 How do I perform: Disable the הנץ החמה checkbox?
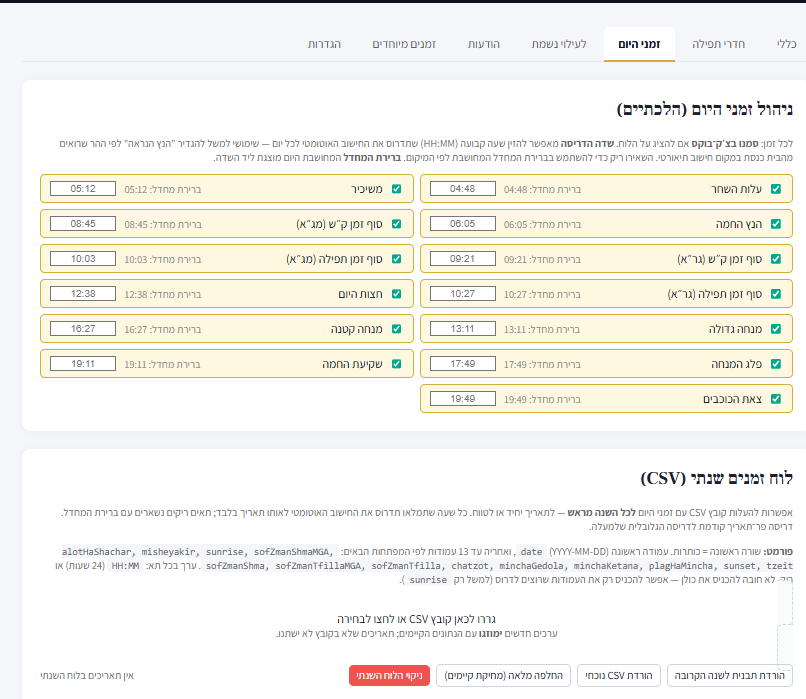[776, 223]
